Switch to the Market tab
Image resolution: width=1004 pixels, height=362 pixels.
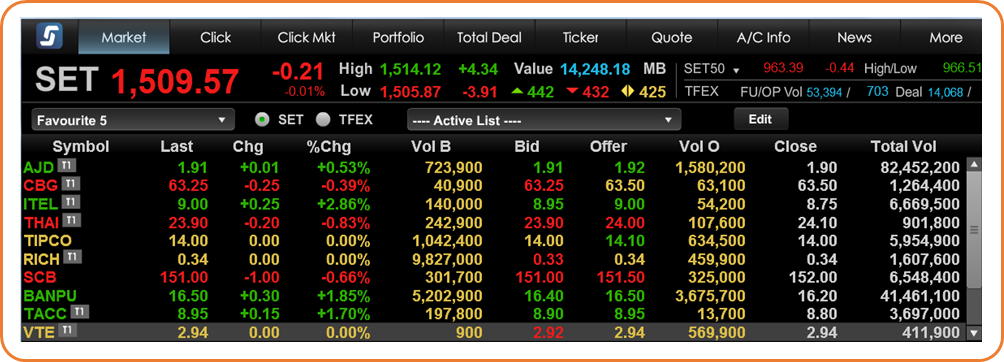click(124, 37)
